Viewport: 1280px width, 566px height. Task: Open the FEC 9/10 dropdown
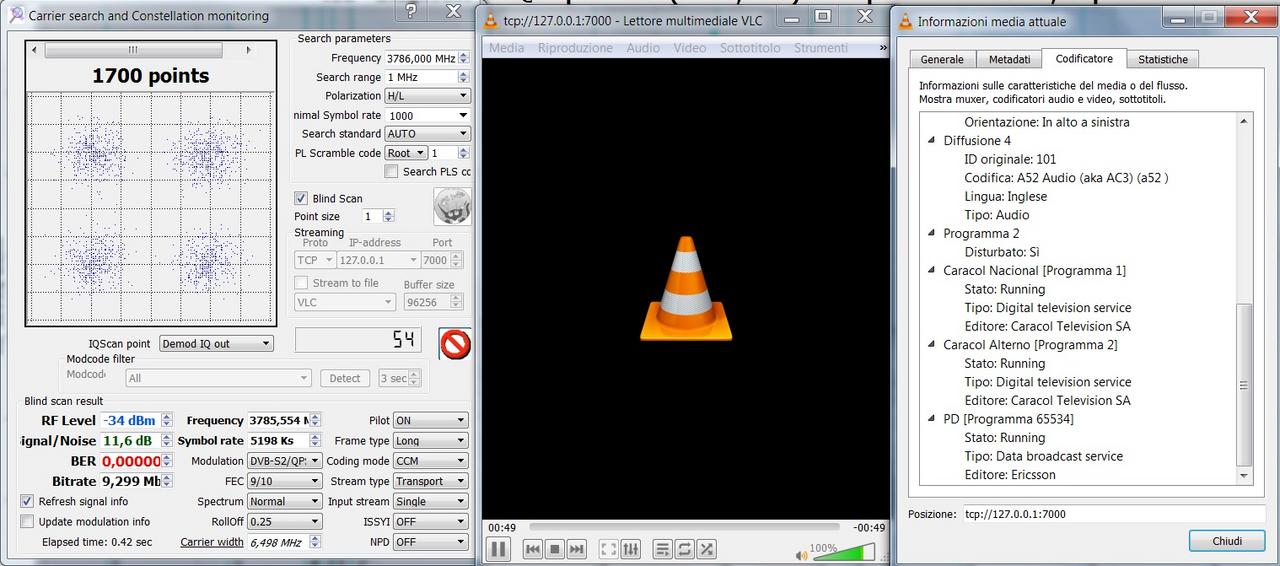point(285,481)
